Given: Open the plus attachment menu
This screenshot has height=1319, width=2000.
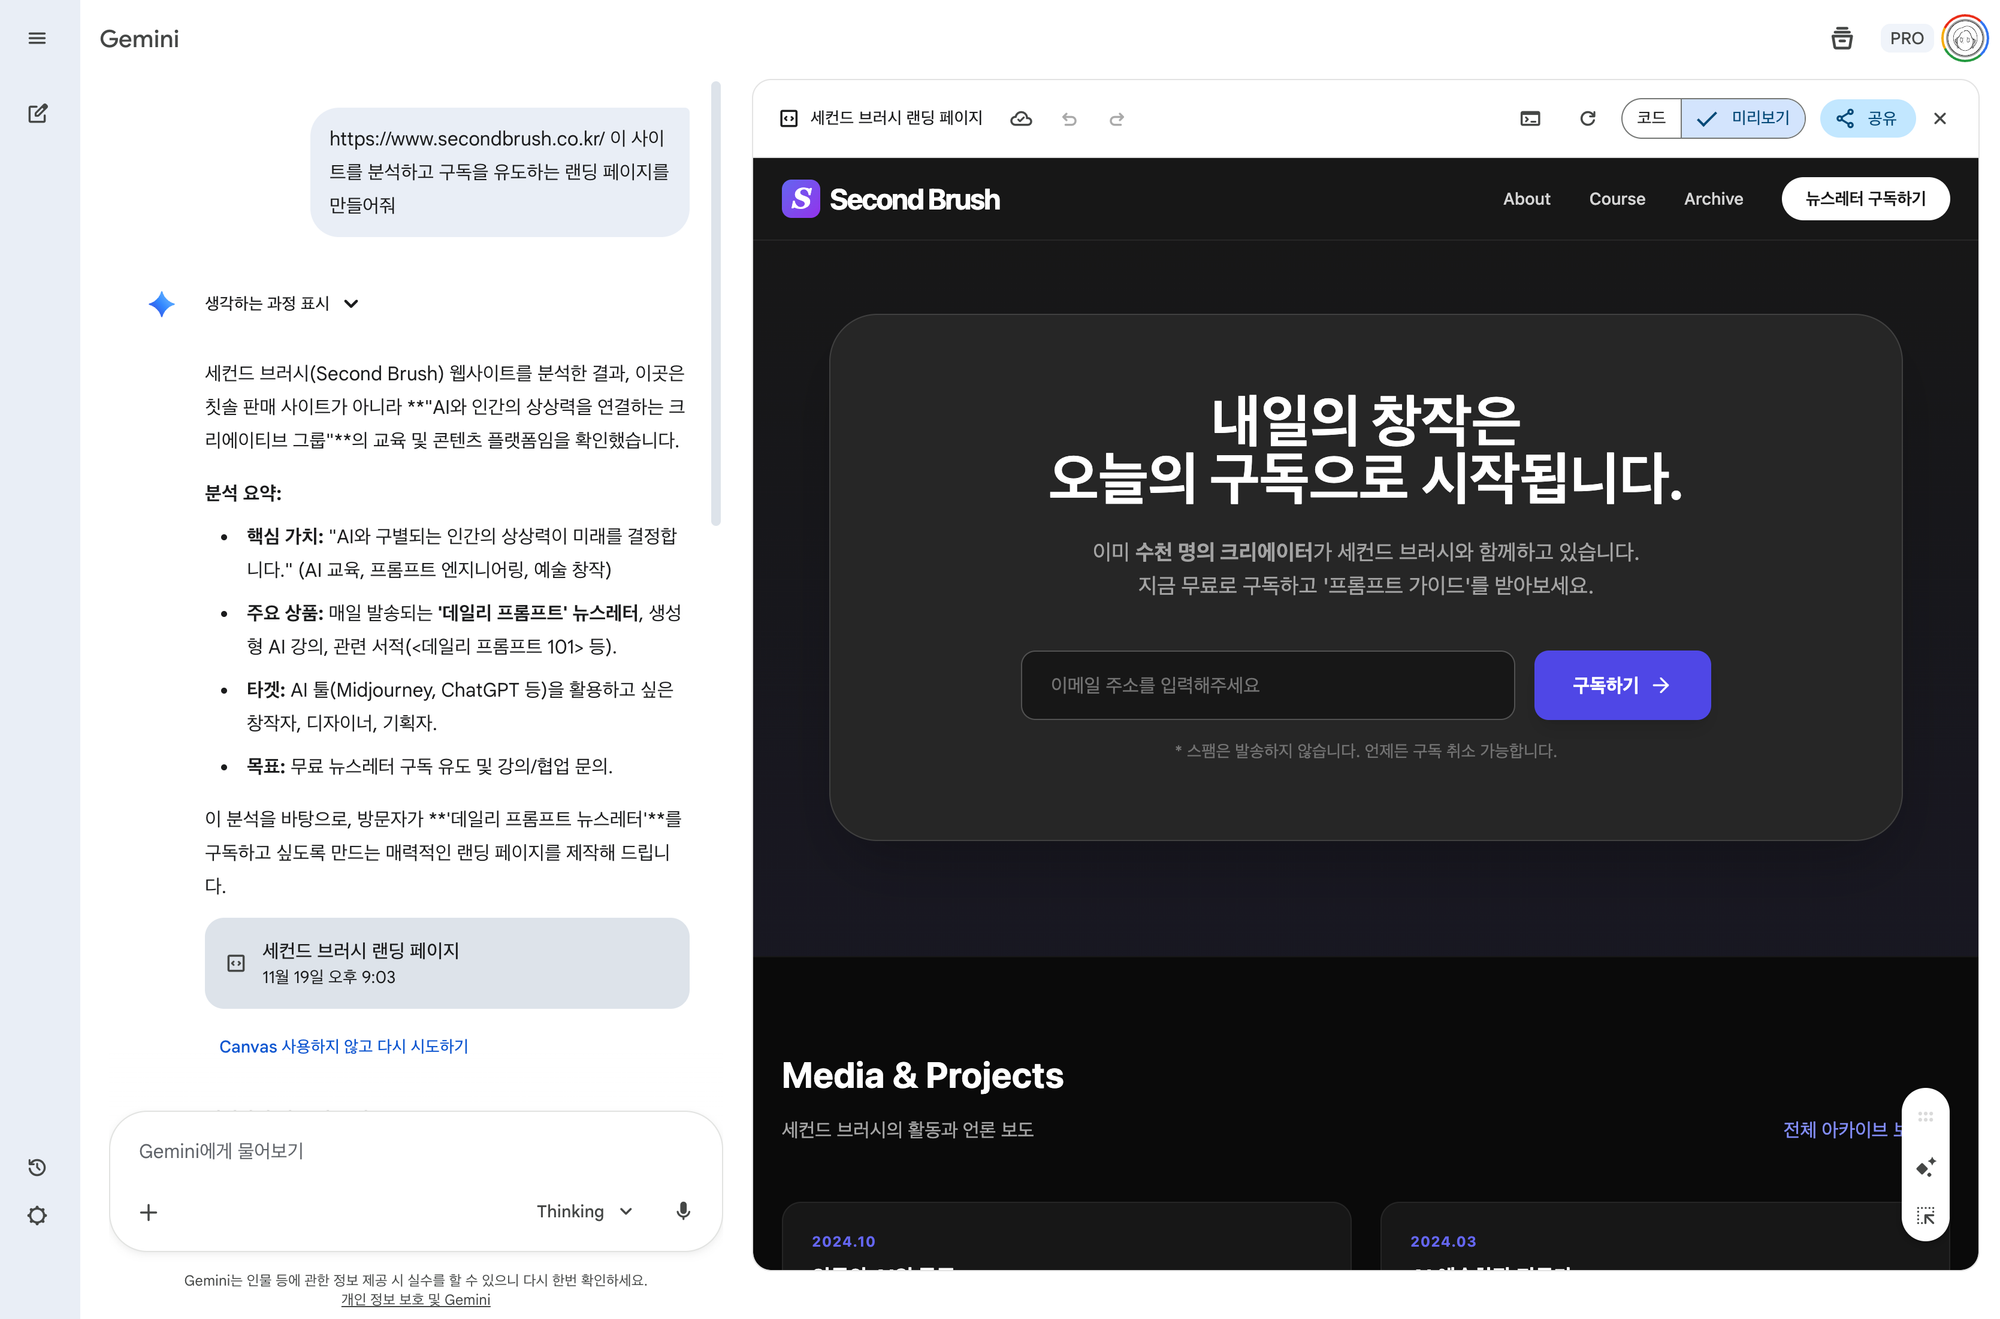Looking at the screenshot, I should (x=148, y=1212).
